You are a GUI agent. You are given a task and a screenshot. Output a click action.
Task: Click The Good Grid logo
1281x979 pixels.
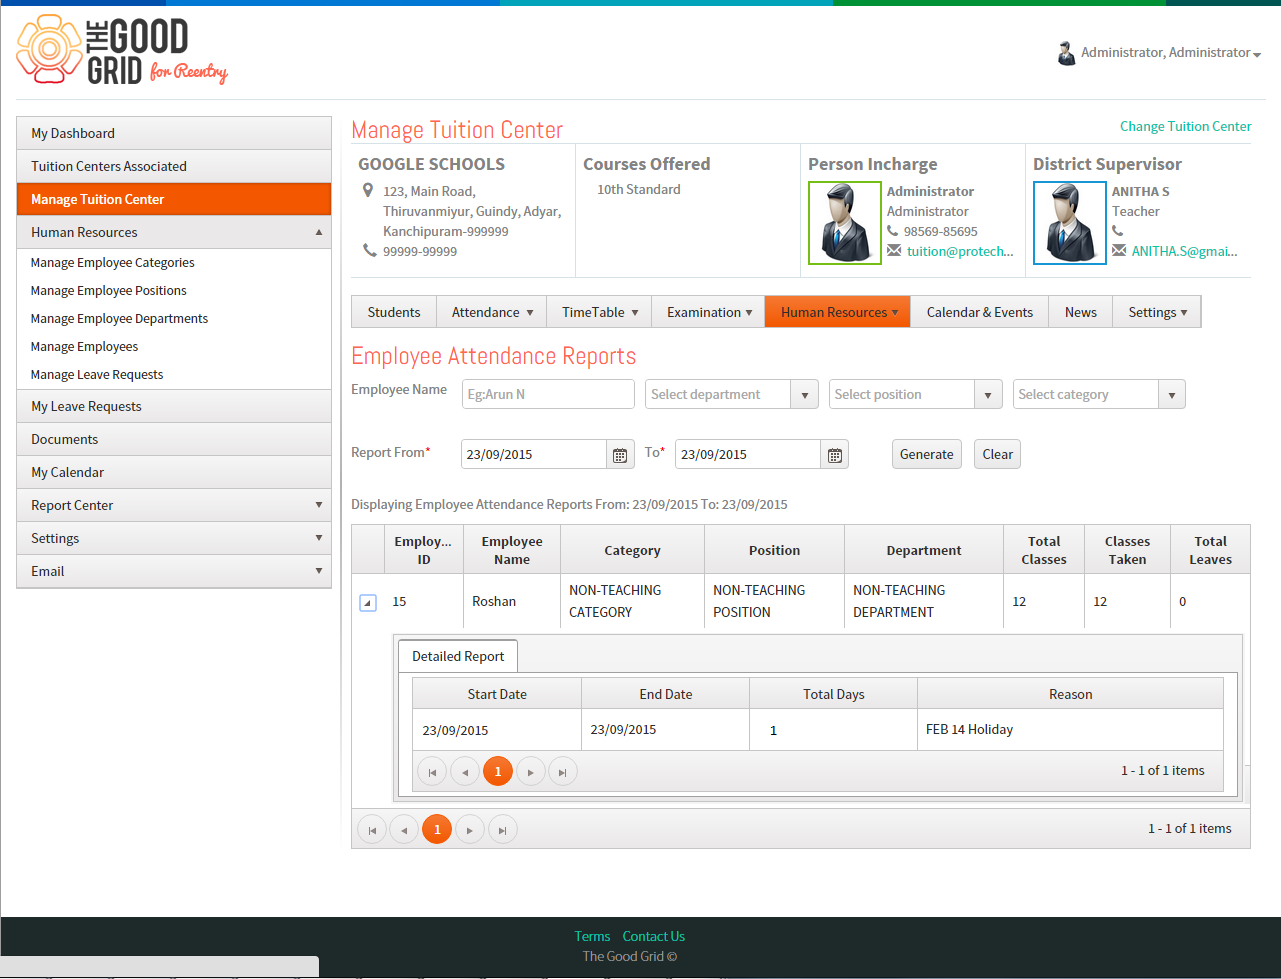[122, 50]
